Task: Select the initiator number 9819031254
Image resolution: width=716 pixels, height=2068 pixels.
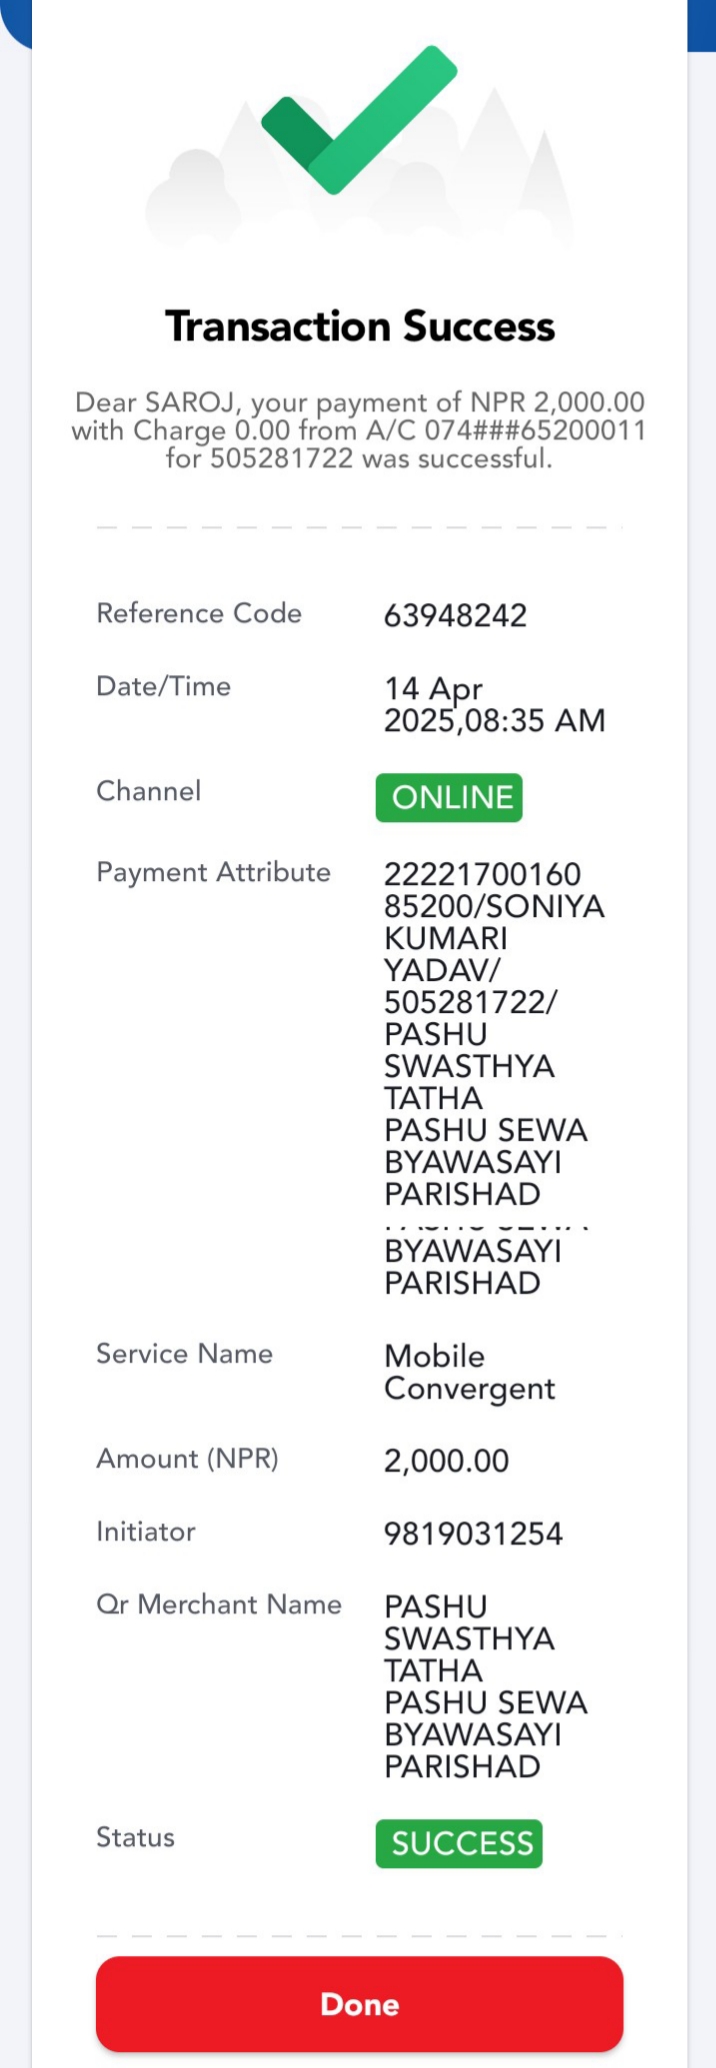Action: pos(473,1533)
